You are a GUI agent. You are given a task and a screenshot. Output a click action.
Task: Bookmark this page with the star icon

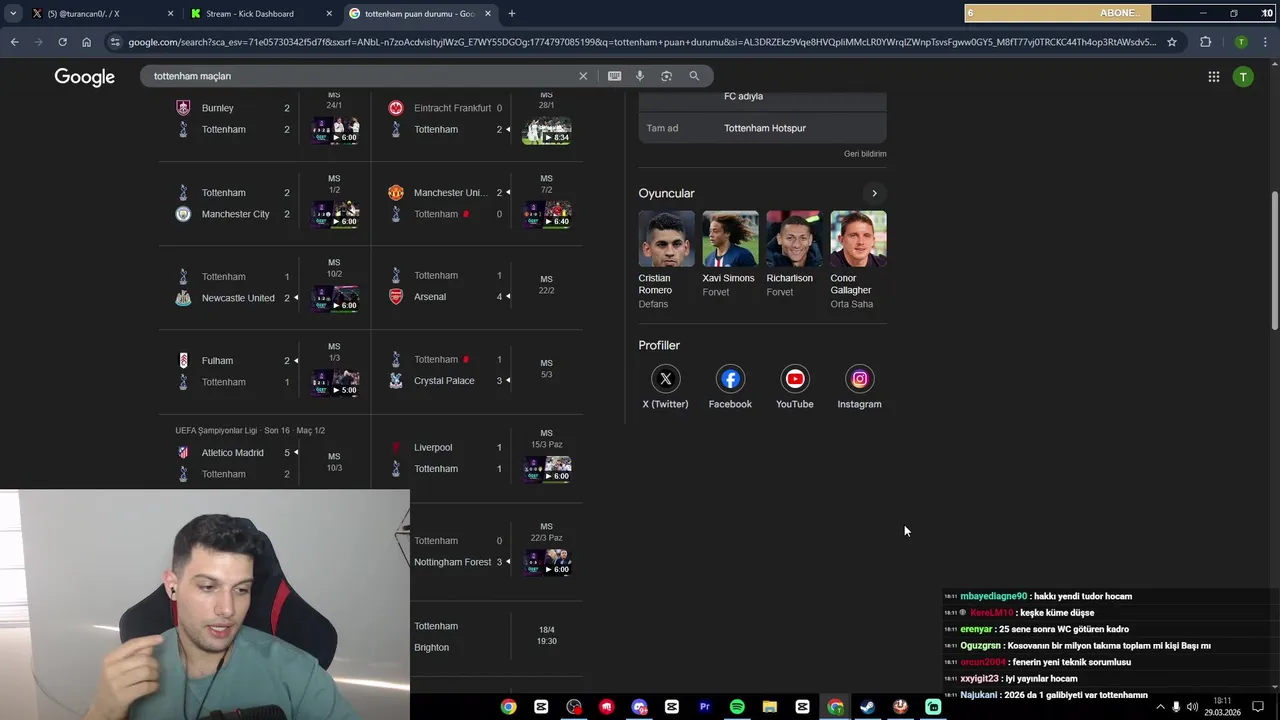[x=1172, y=42]
